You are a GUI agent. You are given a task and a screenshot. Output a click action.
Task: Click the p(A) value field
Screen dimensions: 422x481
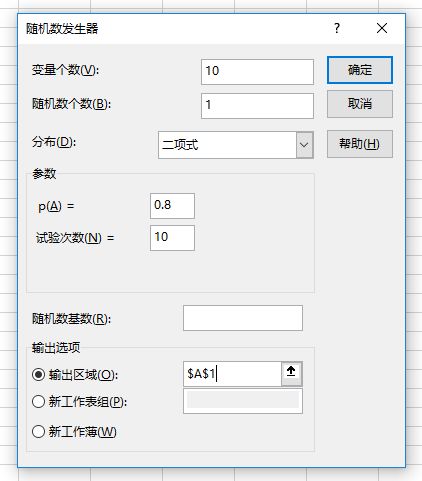pos(172,206)
